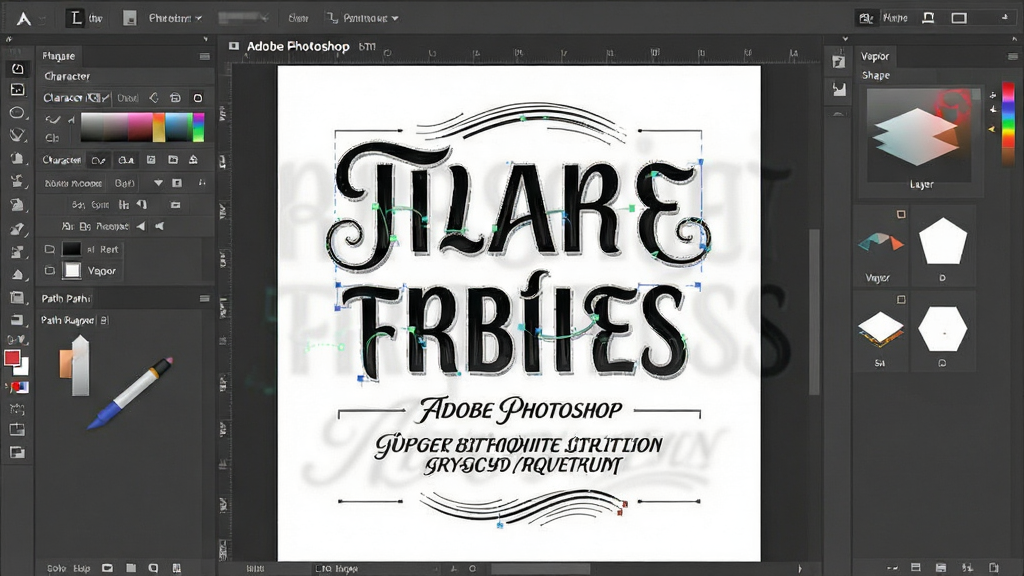Click the Flagare panel tab
This screenshot has height=576, width=1024.
[58, 56]
